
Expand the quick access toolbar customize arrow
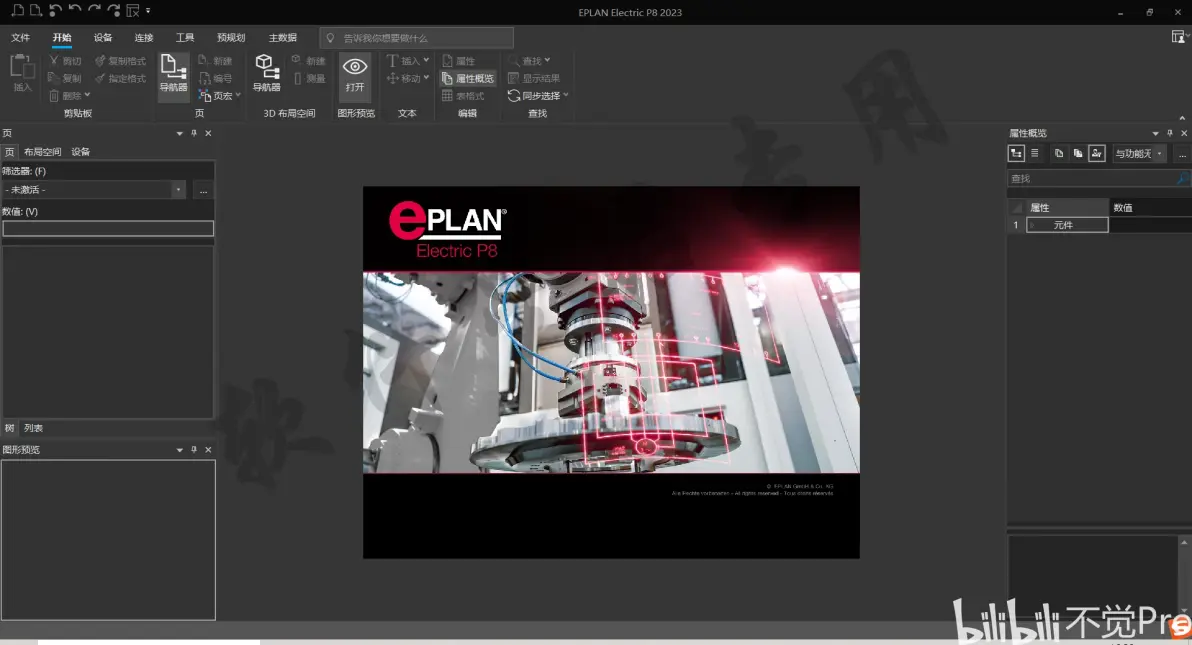point(148,11)
